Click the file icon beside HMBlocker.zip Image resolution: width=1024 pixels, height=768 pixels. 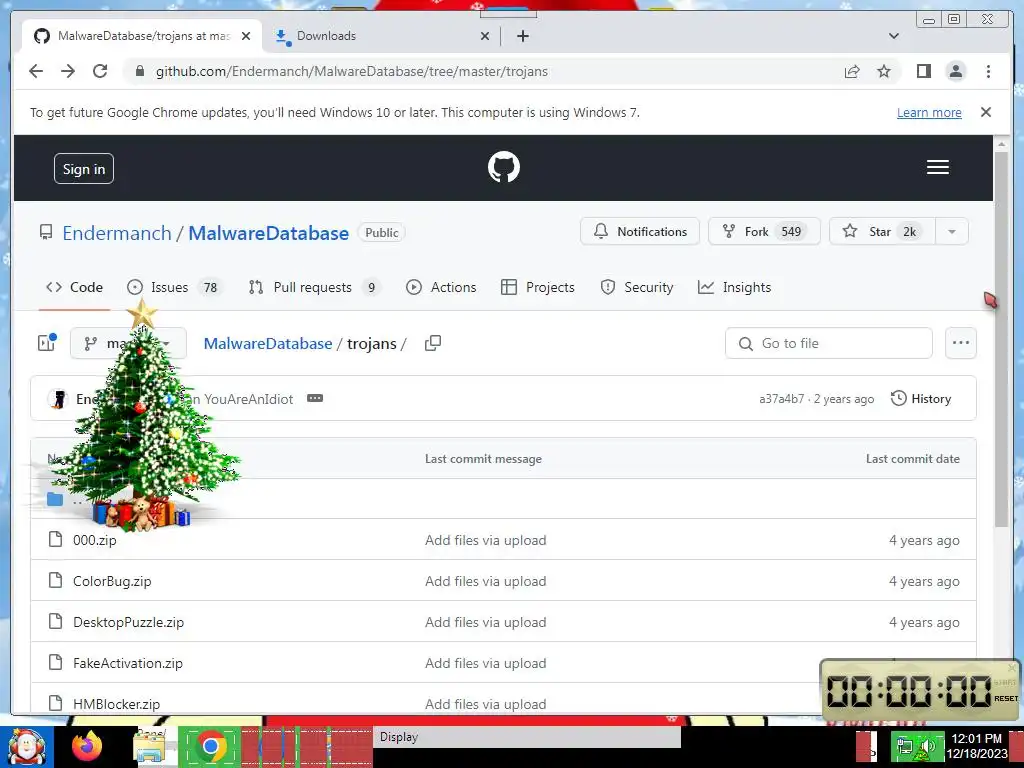[x=56, y=703]
